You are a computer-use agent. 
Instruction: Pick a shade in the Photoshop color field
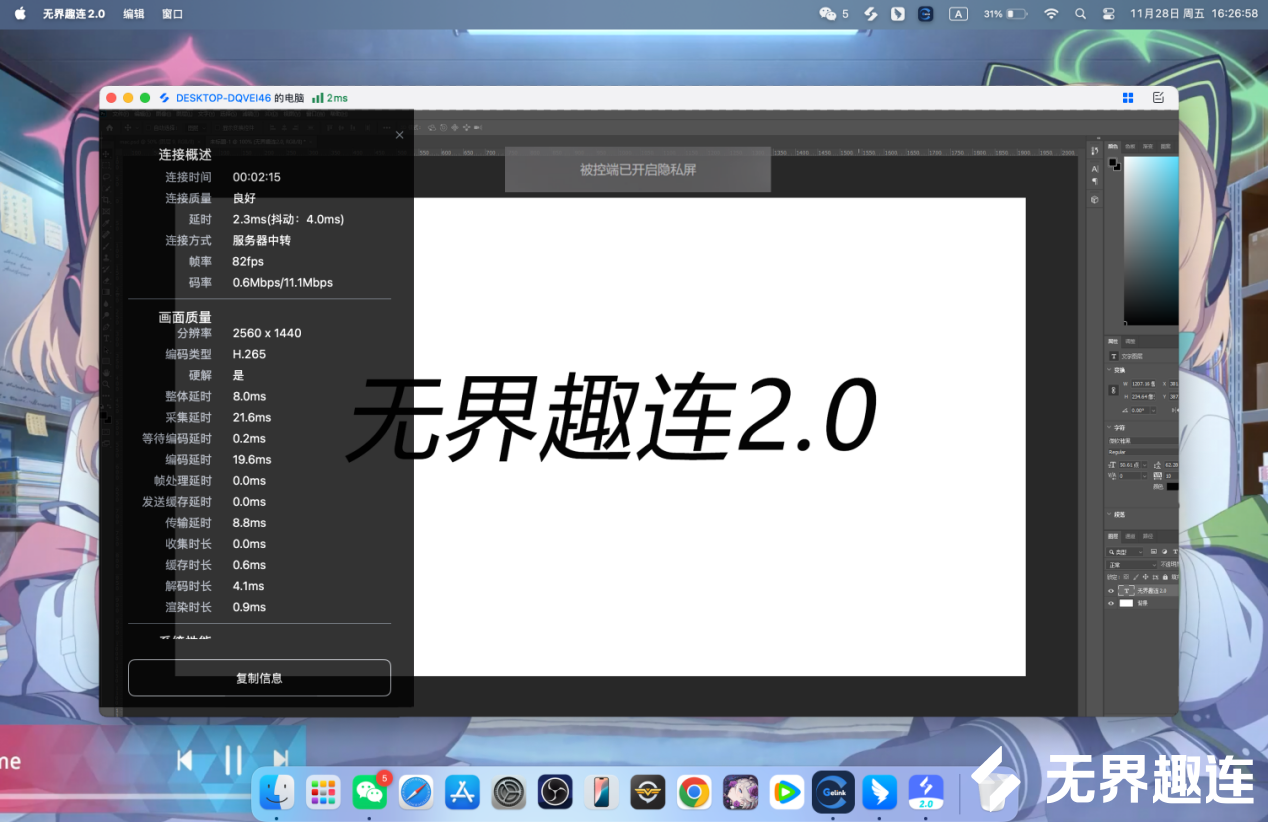coord(1151,240)
